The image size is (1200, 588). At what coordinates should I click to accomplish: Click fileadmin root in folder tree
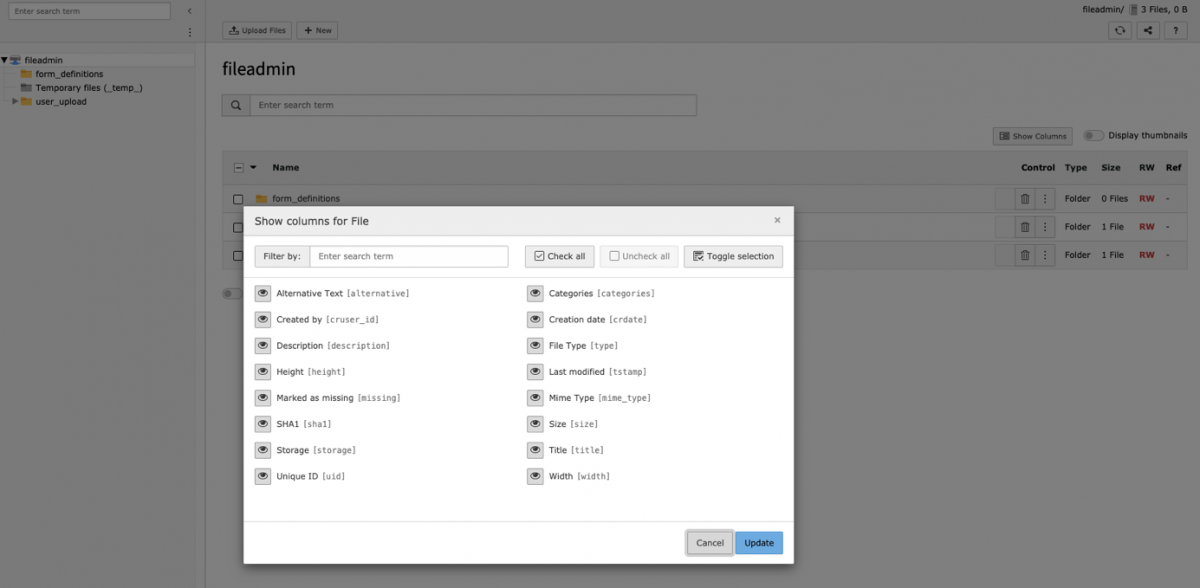[43, 60]
